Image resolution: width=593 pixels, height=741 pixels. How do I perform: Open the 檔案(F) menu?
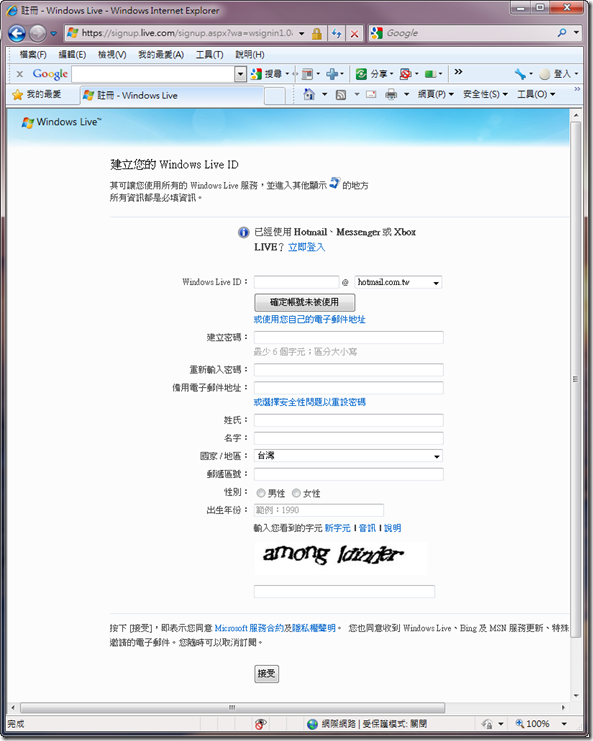pos(33,55)
